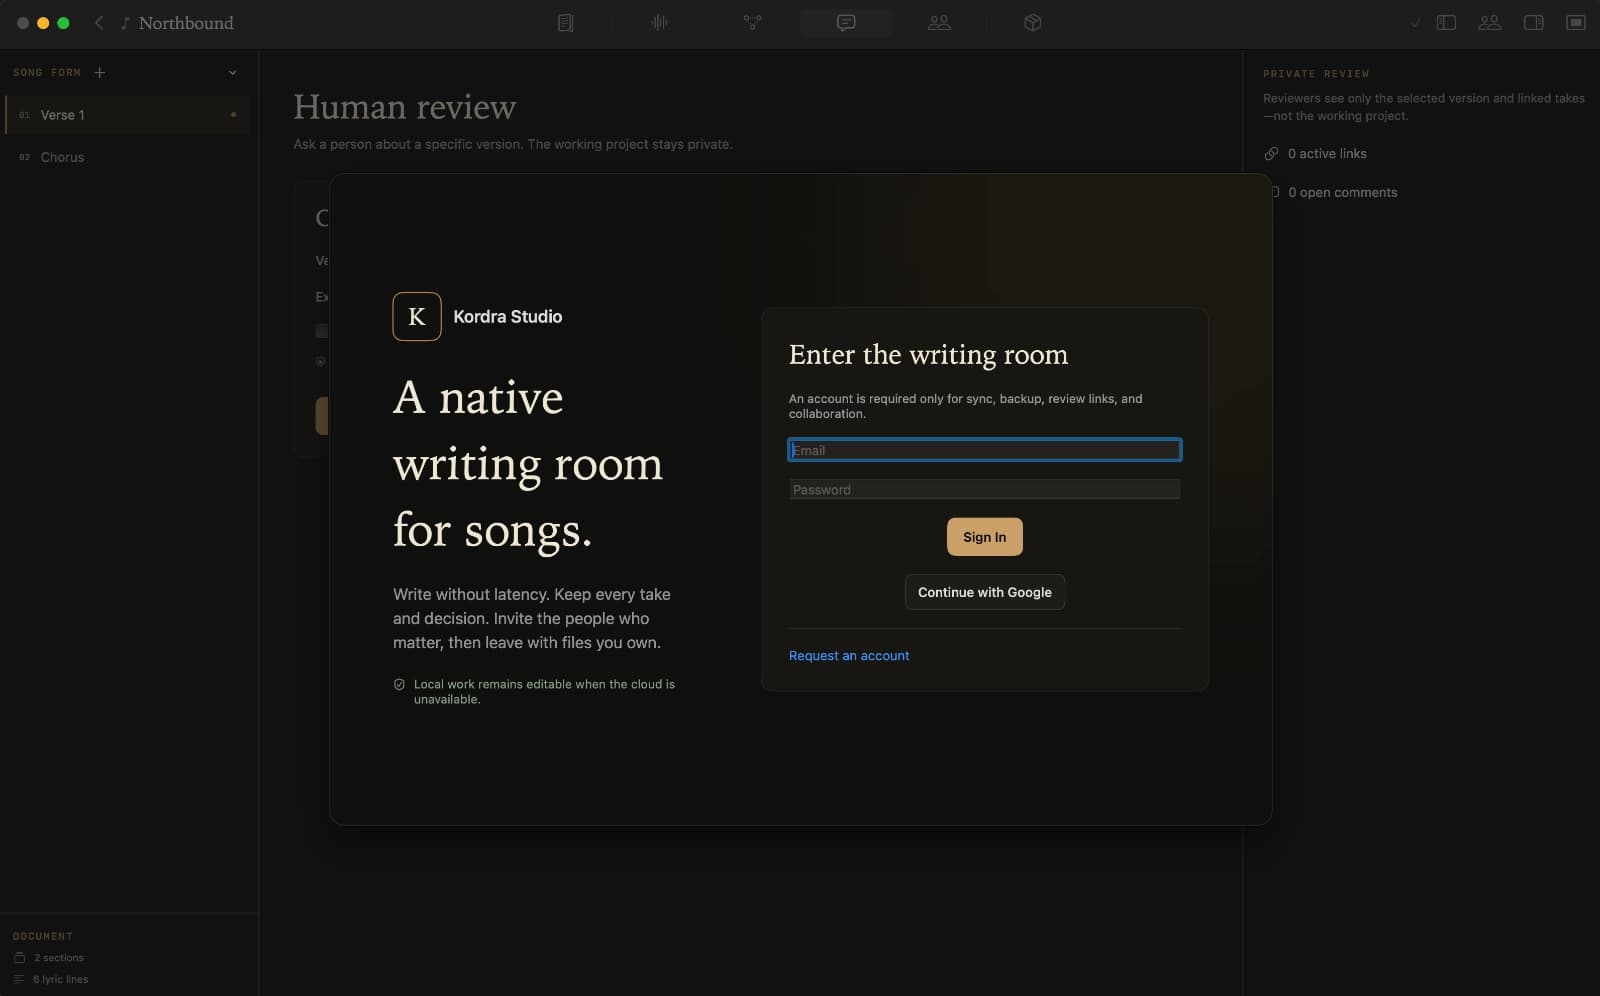Click Continue with Google
The width and height of the screenshot is (1600, 996).
point(984,592)
